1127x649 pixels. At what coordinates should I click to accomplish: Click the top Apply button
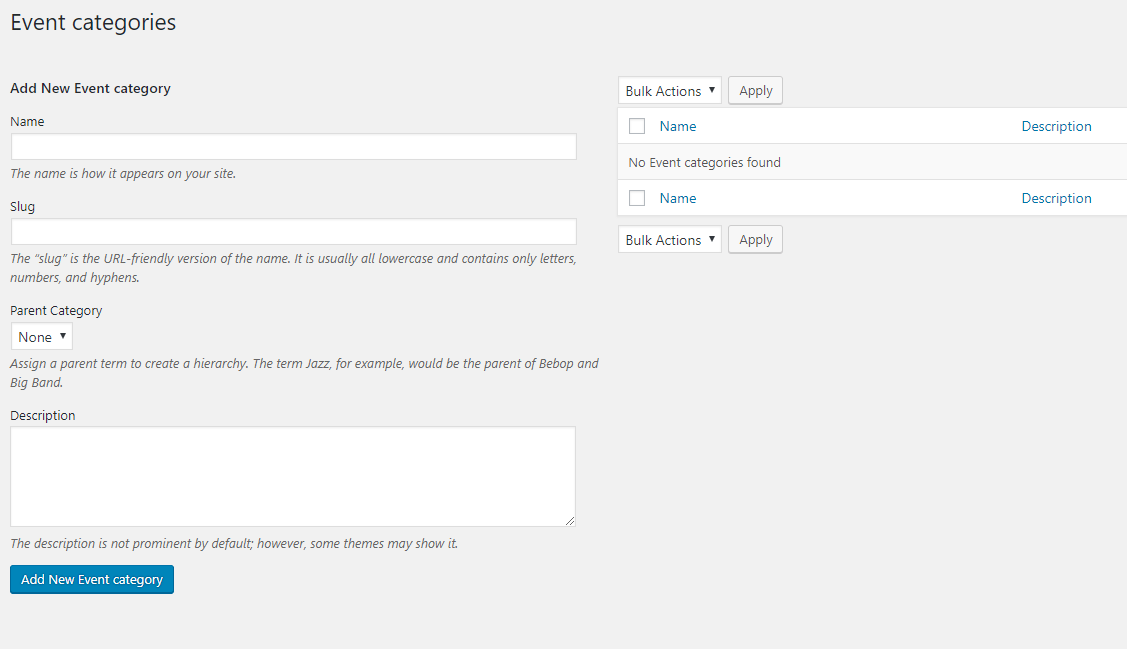click(755, 91)
